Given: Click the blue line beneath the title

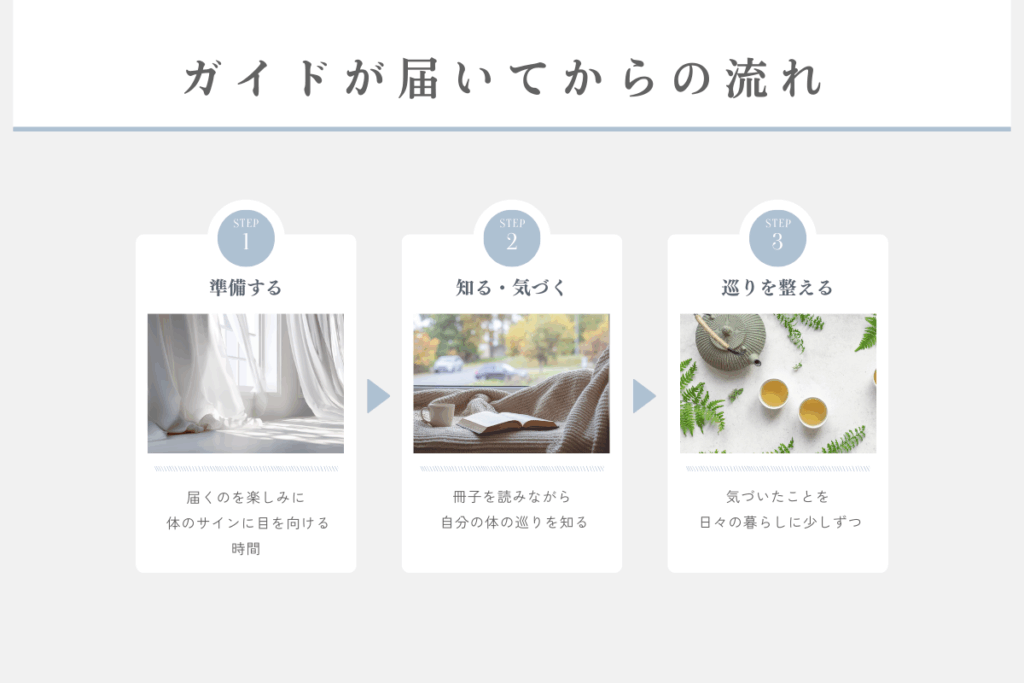Looking at the screenshot, I should pyautogui.click(x=512, y=129).
